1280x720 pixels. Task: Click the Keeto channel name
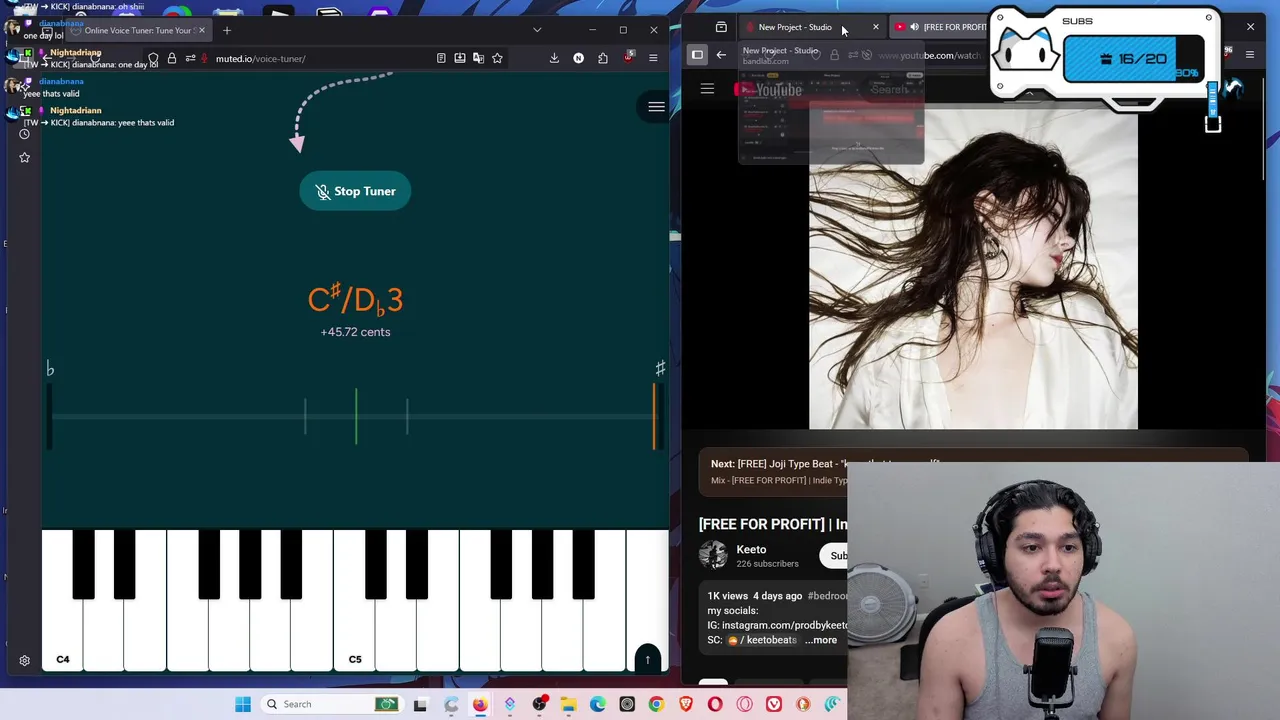(751, 549)
